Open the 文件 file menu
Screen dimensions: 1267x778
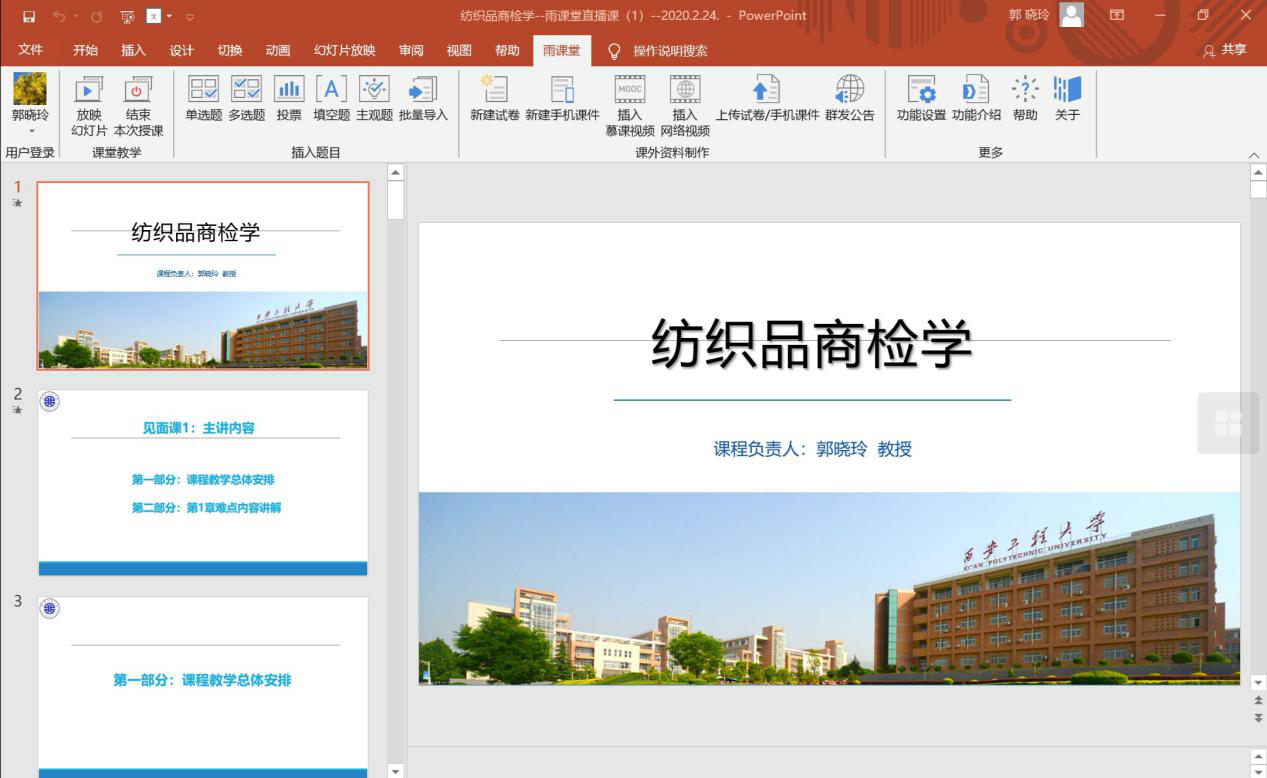[30, 50]
